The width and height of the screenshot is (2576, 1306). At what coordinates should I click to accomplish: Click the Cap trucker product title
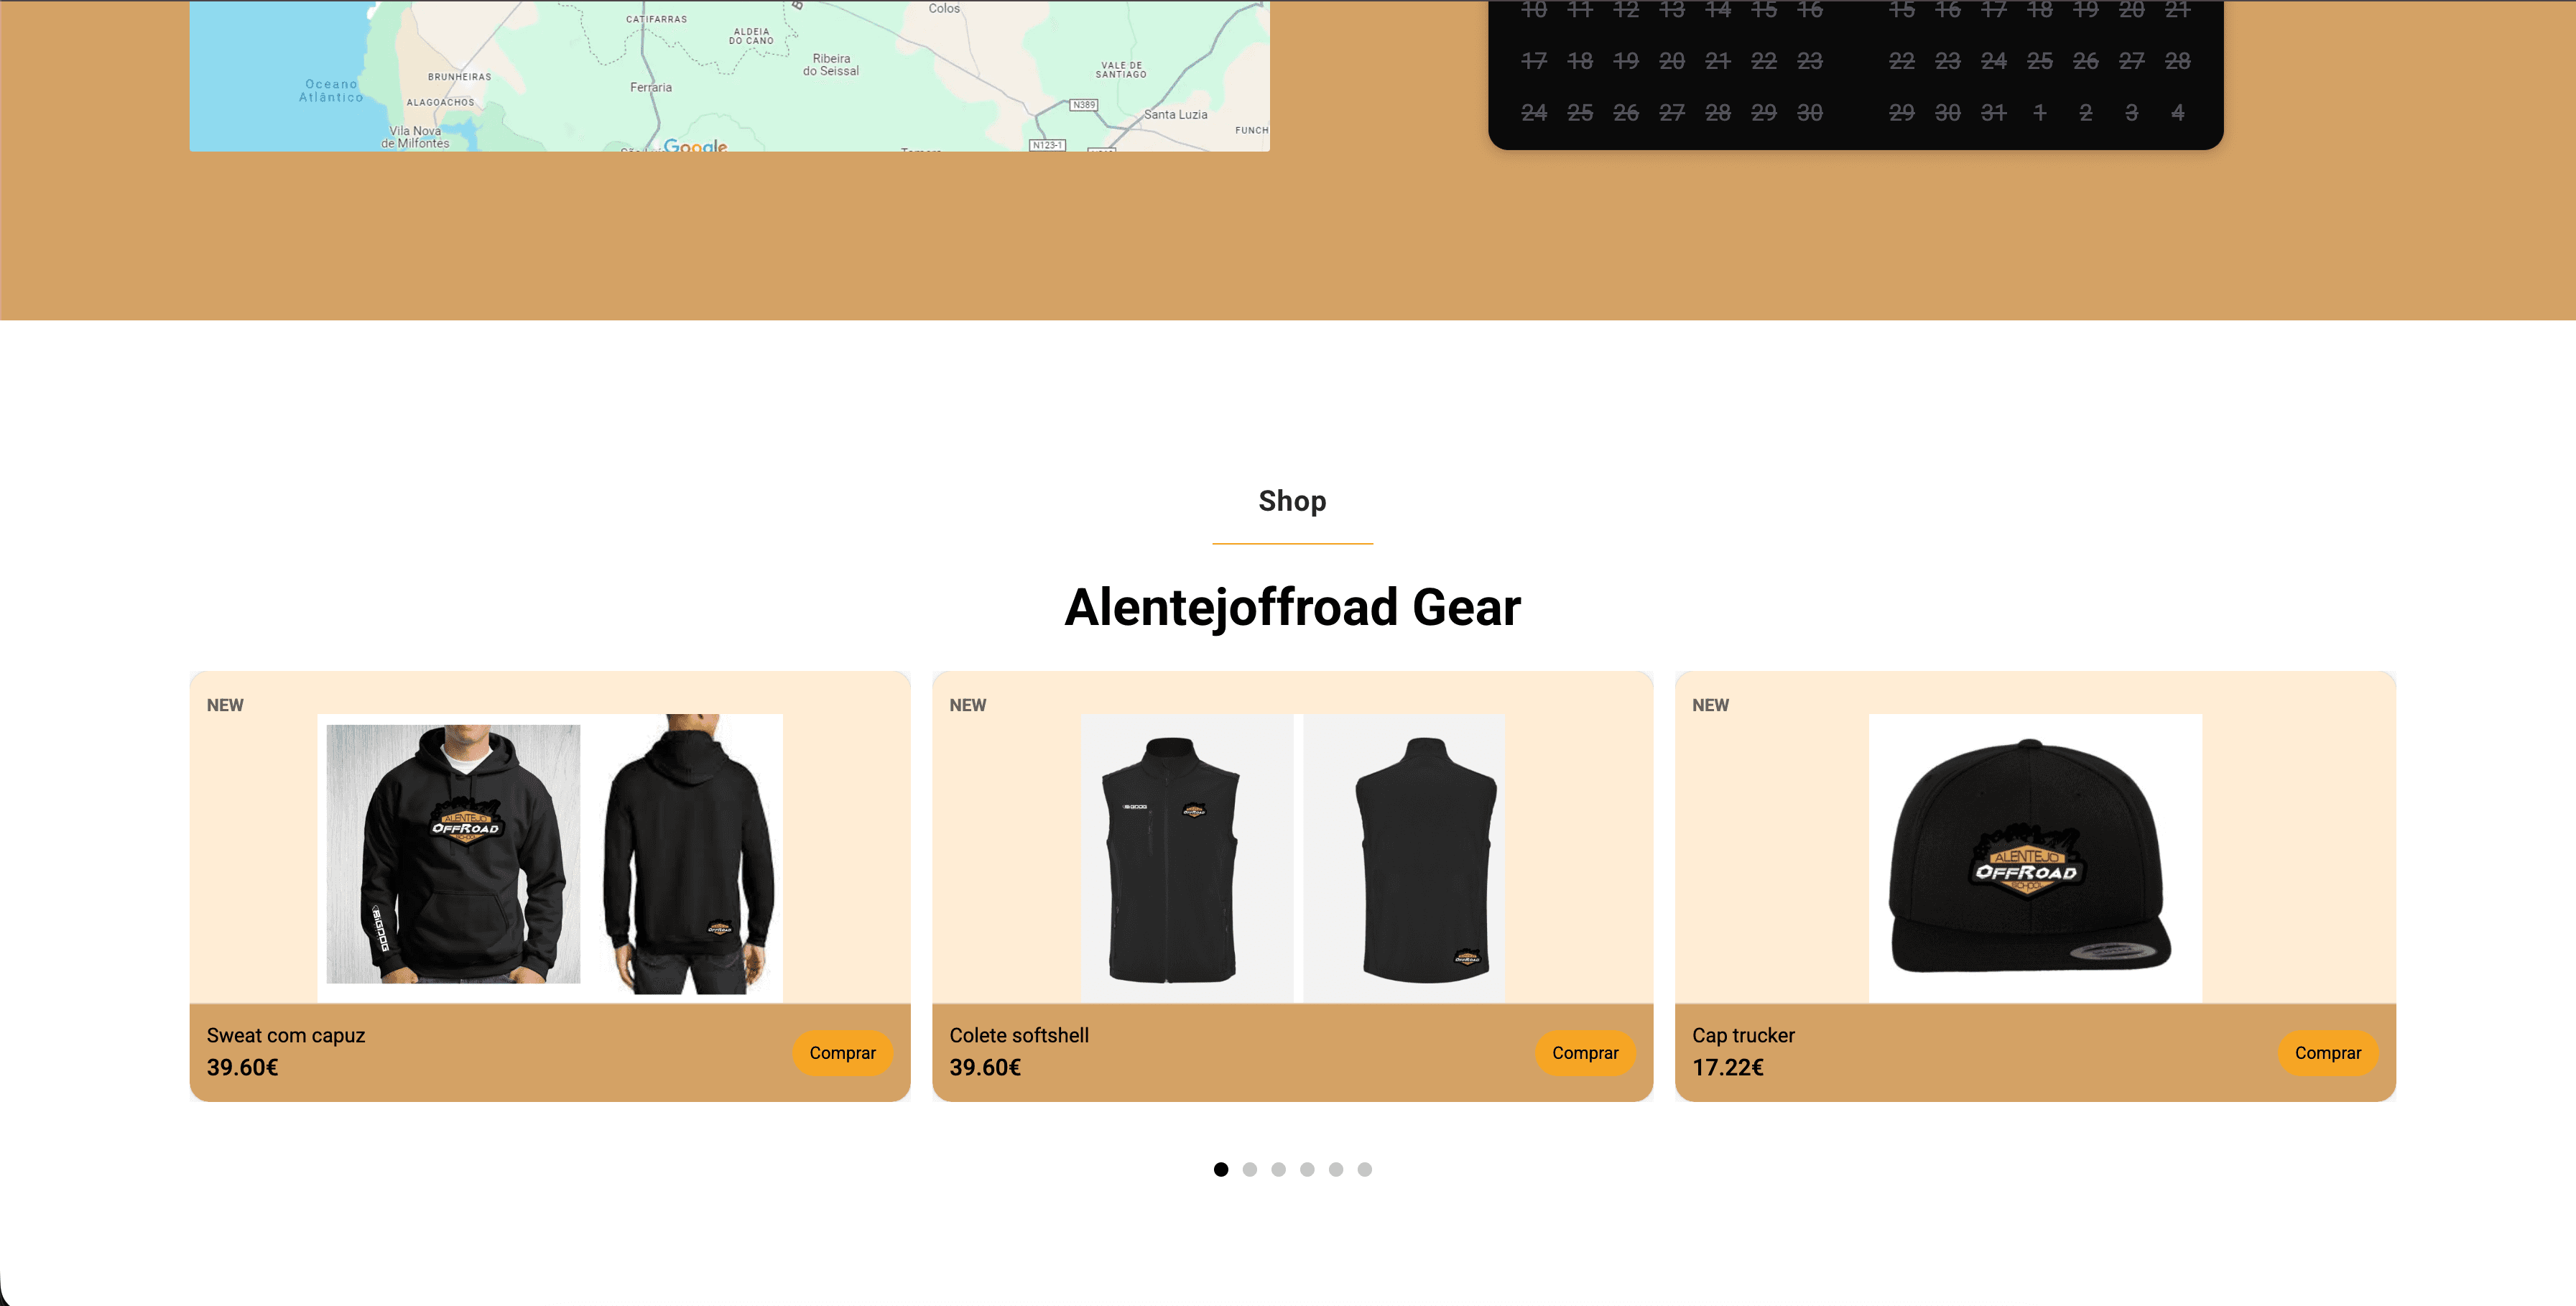click(1743, 1036)
